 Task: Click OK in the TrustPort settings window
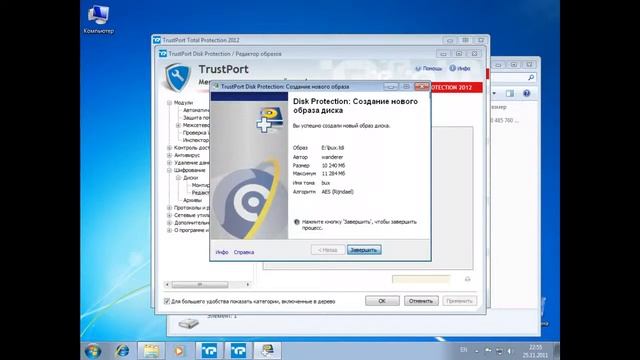382,301
